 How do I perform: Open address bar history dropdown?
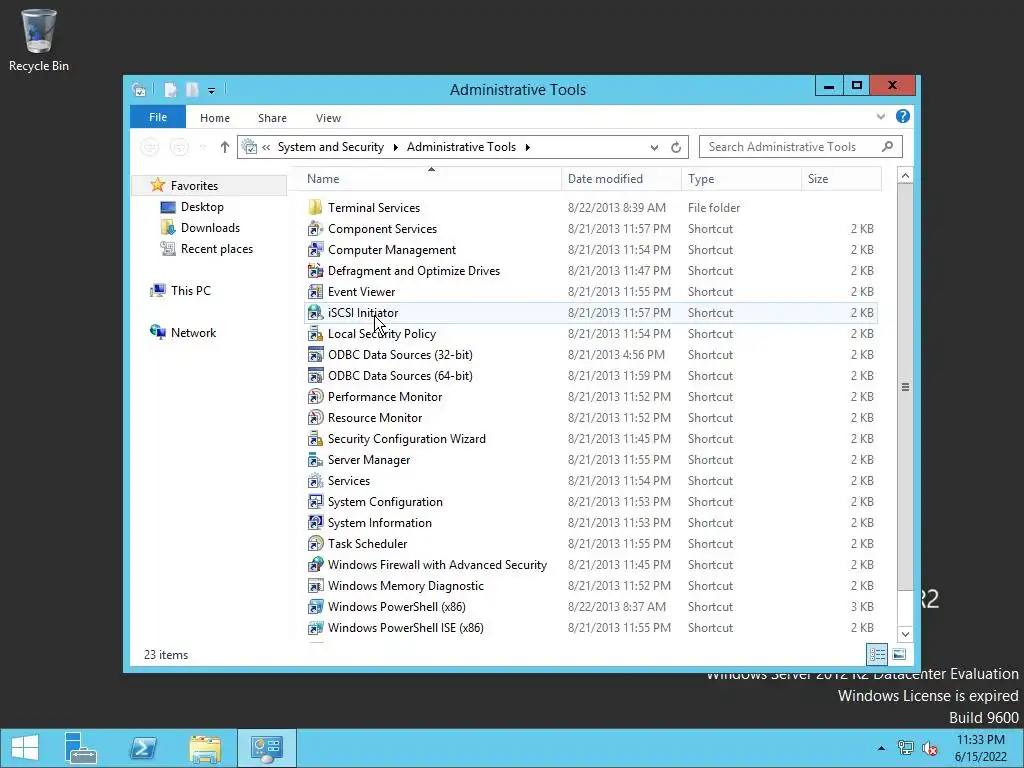click(x=654, y=148)
